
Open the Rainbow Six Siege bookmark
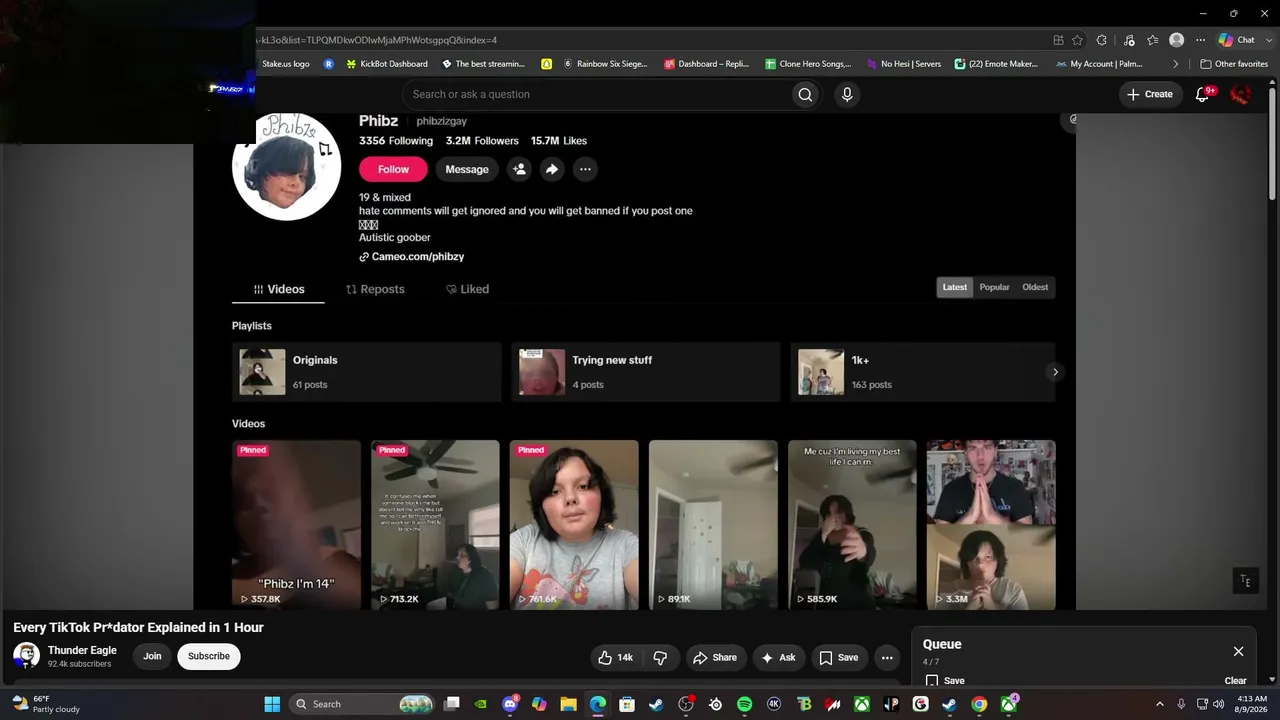605,64
